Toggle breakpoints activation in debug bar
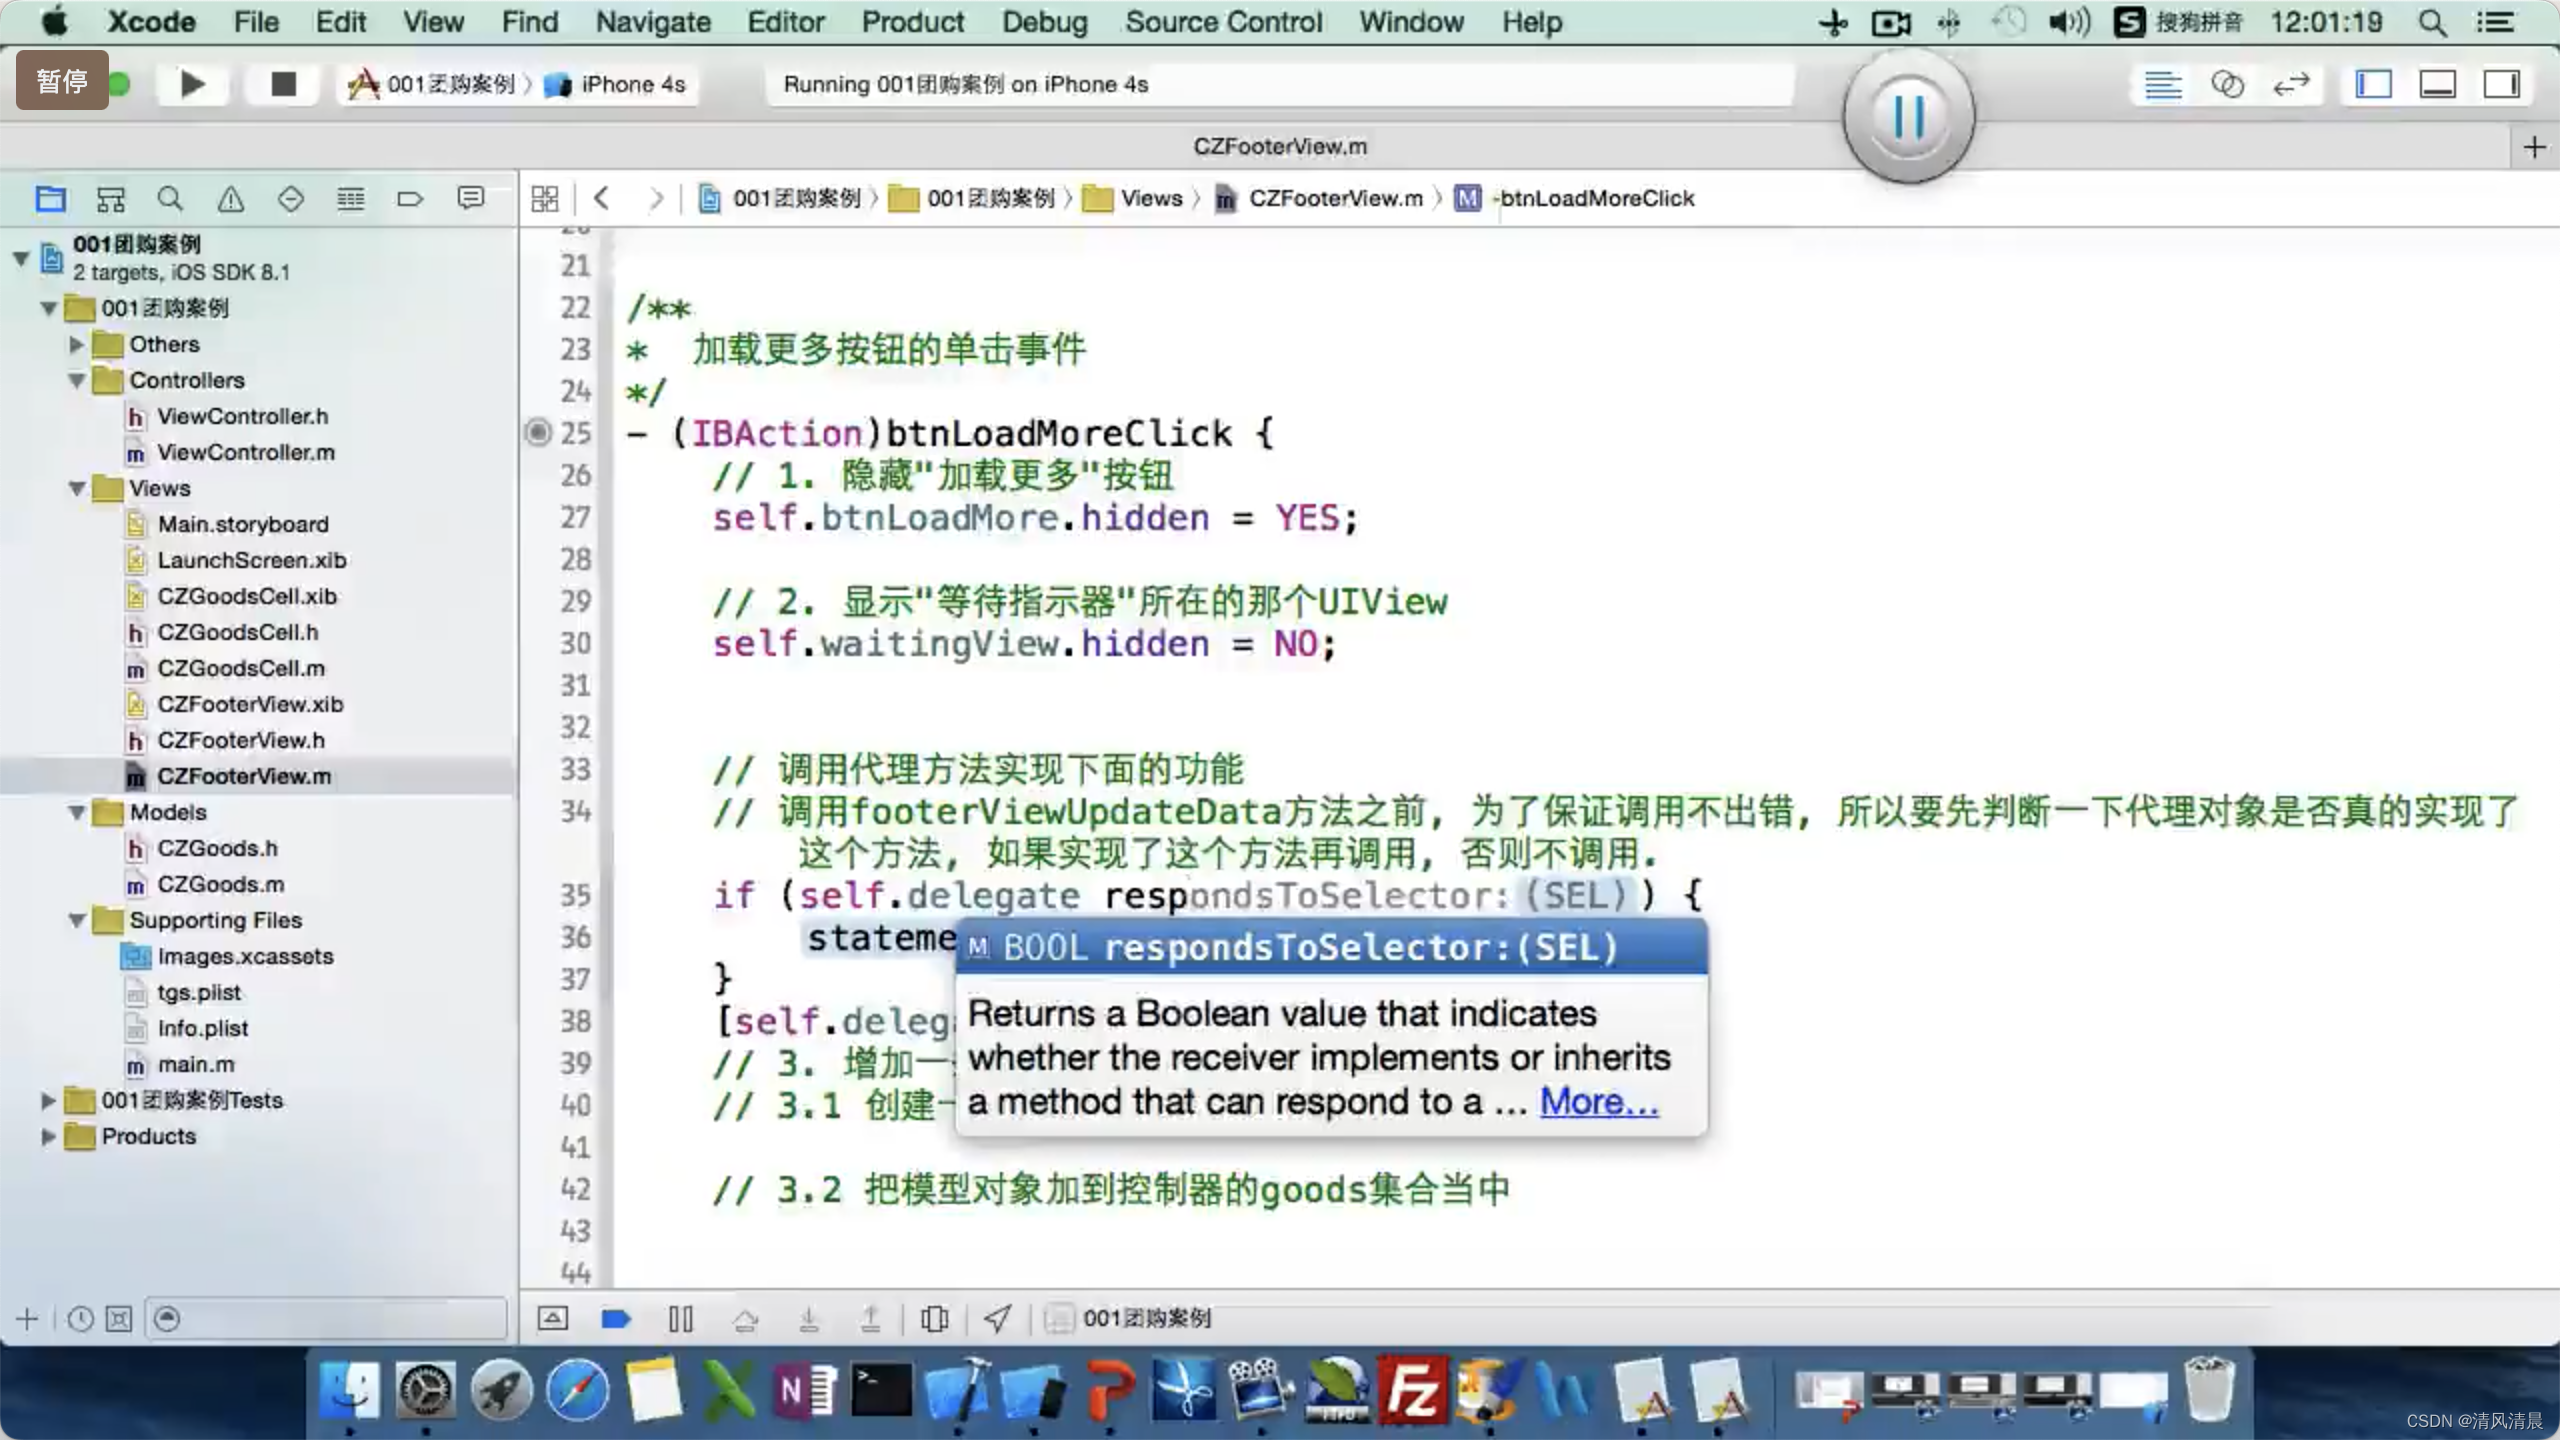2560x1440 pixels. (615, 1318)
